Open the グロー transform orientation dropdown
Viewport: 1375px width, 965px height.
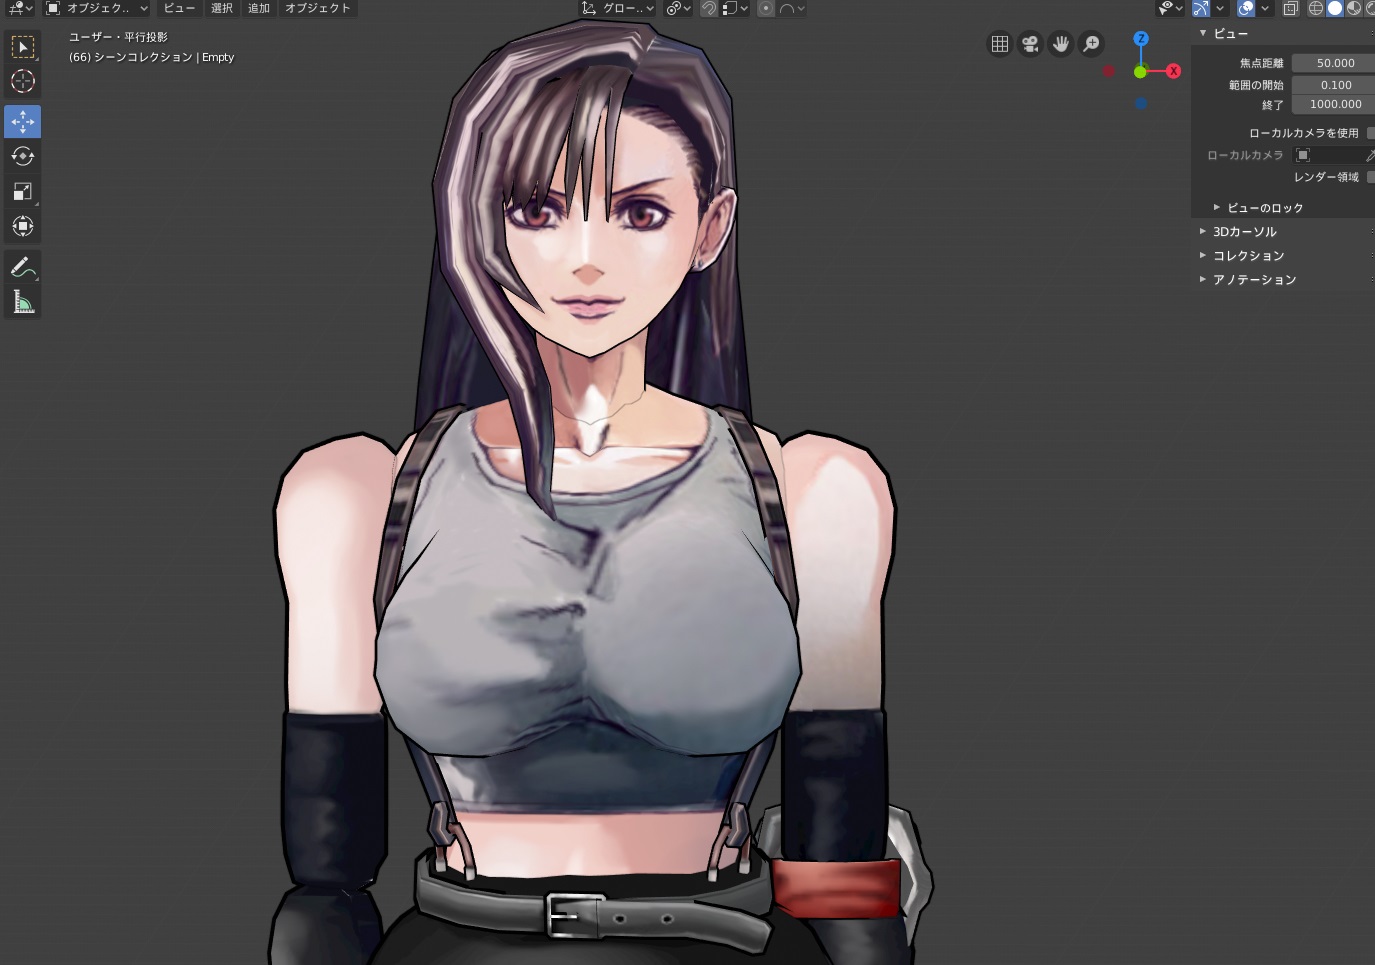pos(618,8)
